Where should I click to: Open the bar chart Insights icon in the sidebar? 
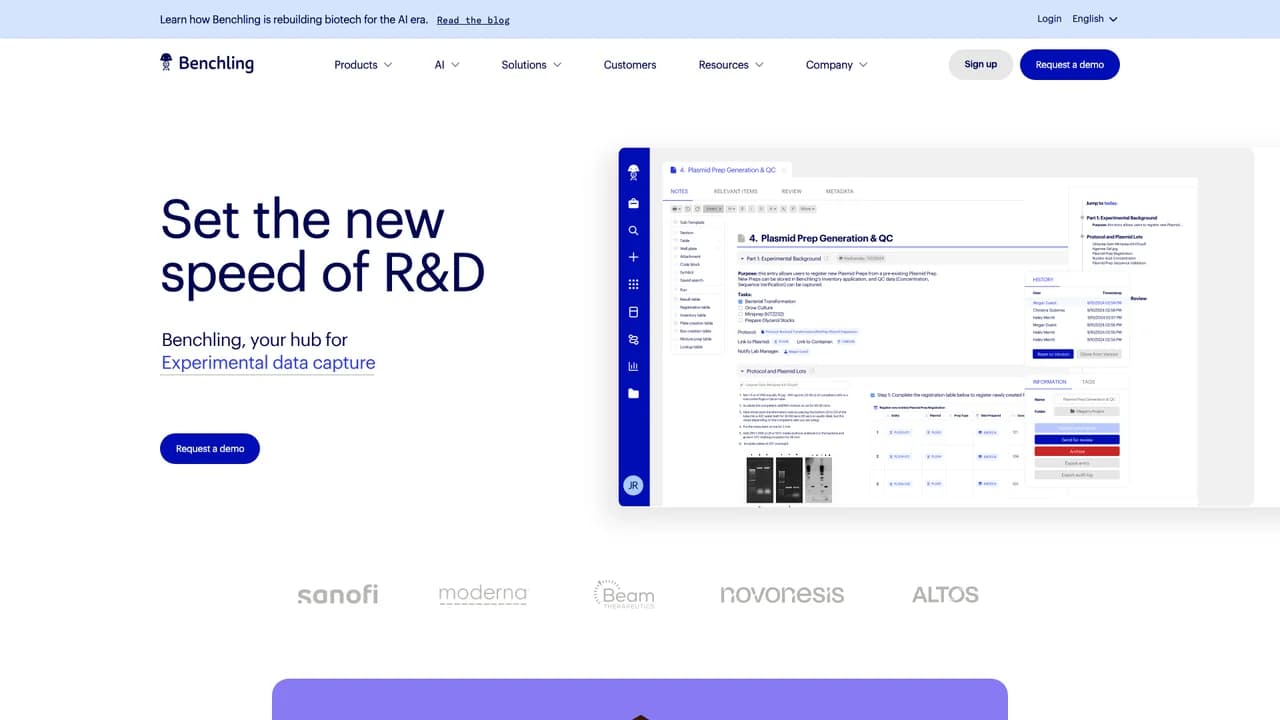633,366
